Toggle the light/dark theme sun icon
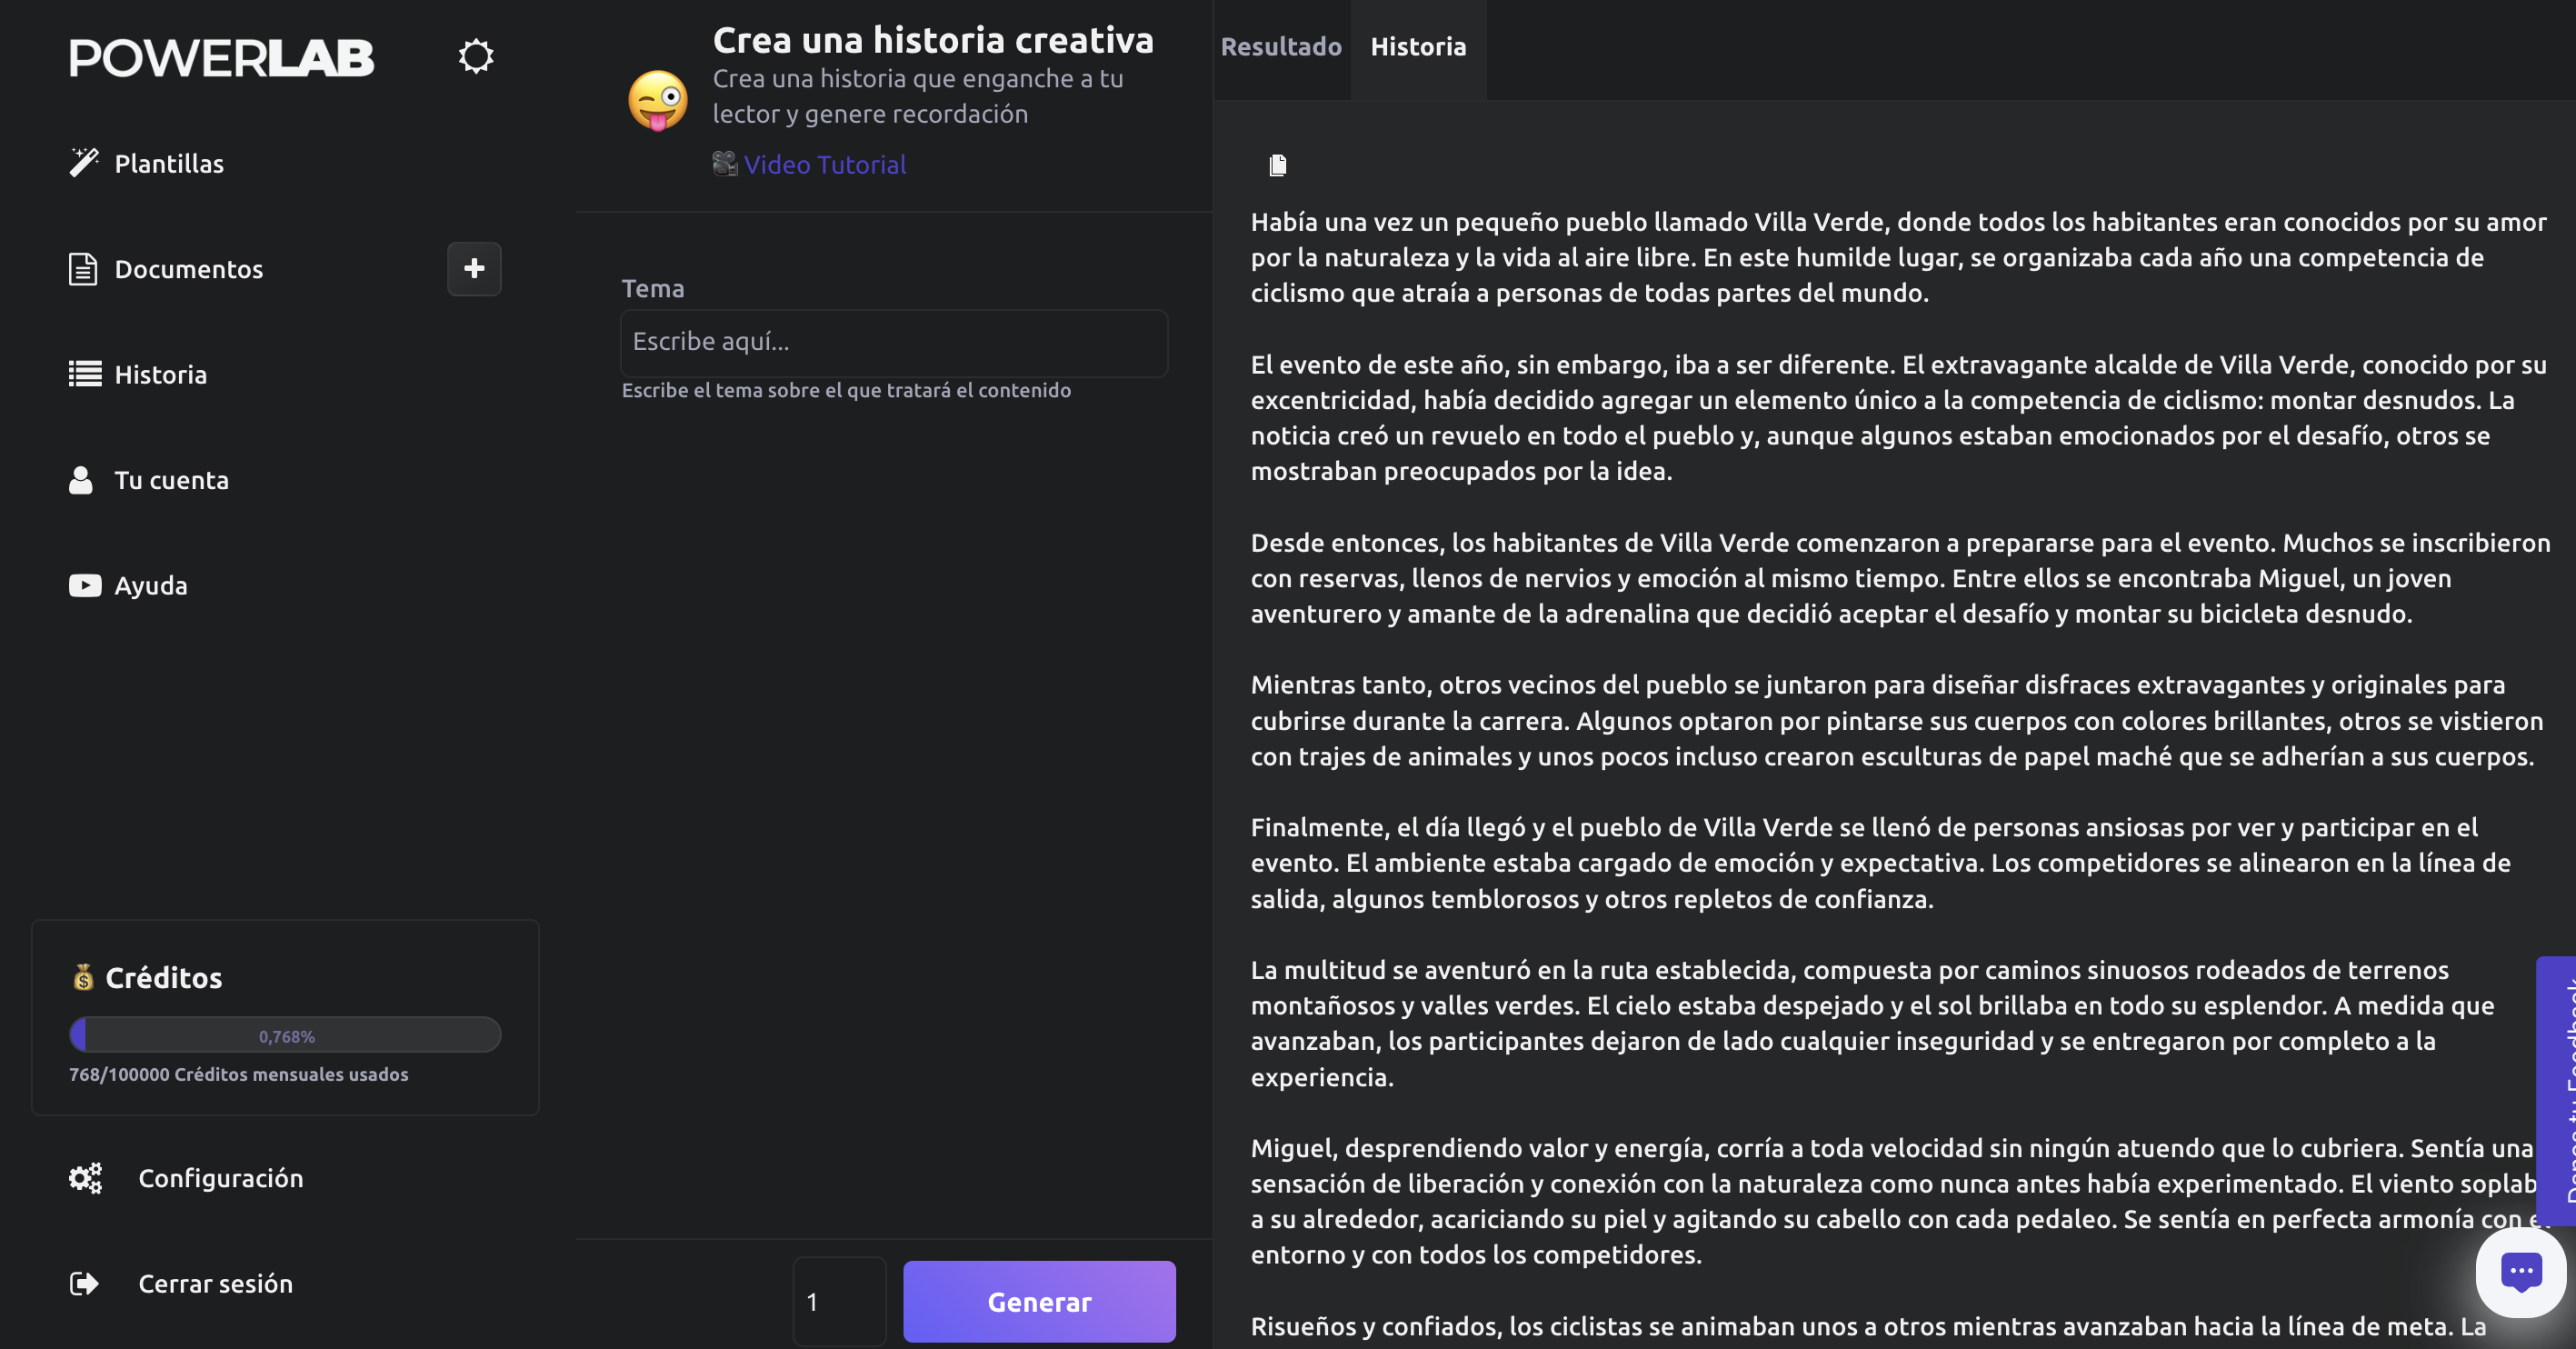The image size is (2576, 1349). pyautogui.click(x=476, y=56)
